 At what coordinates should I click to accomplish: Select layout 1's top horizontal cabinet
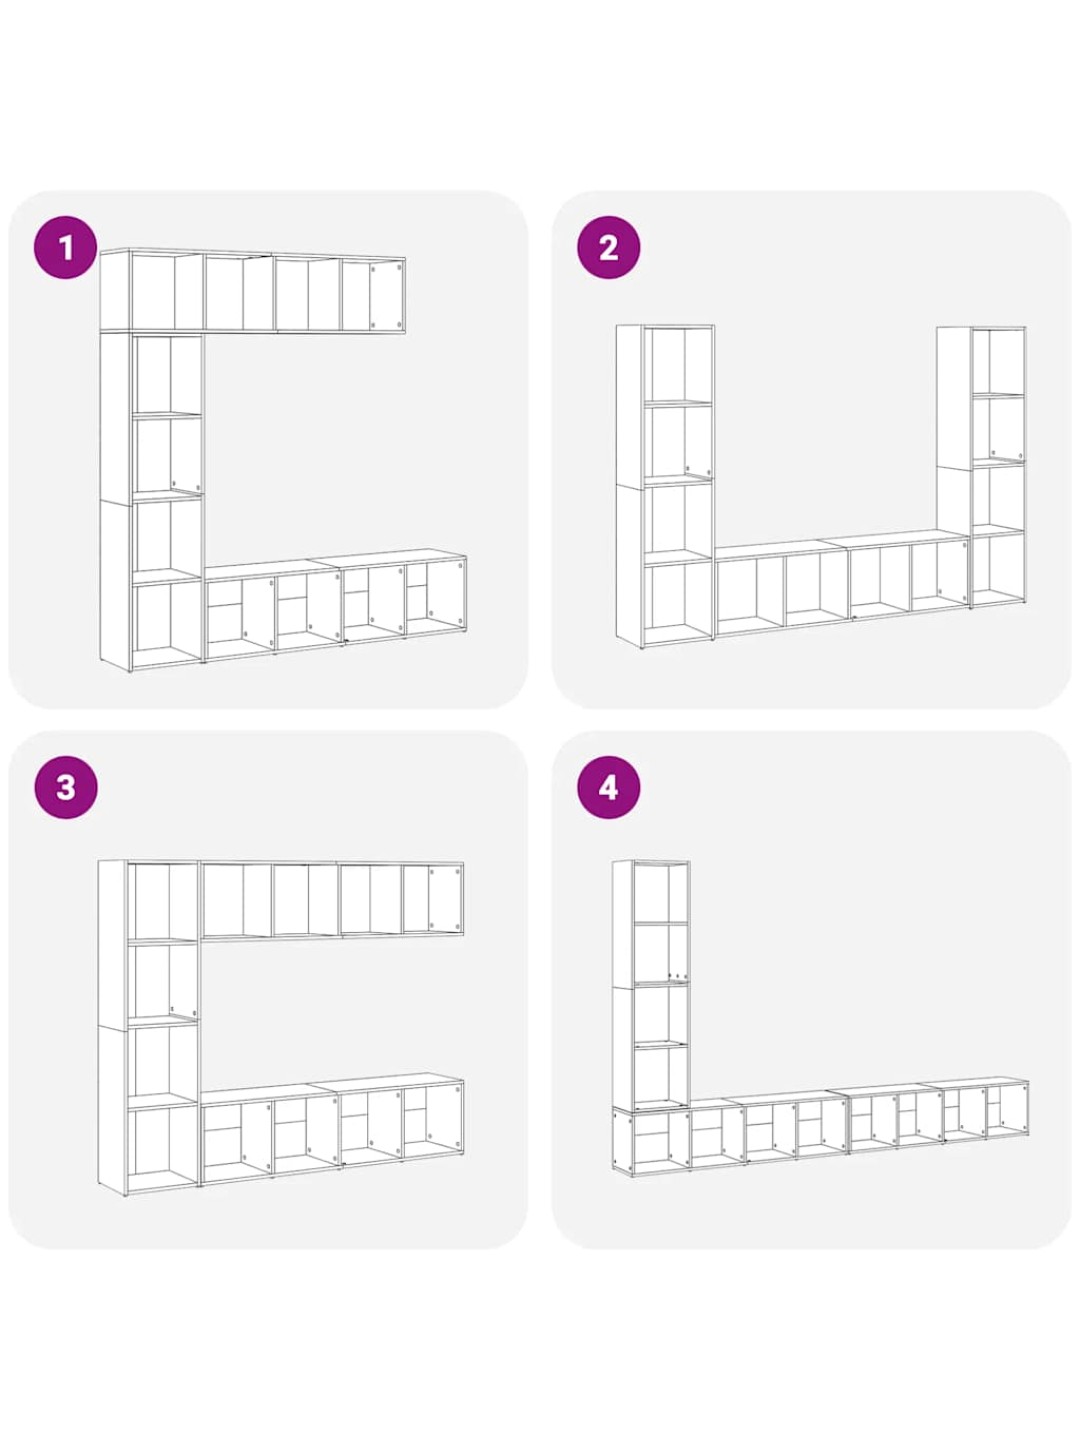[252, 291]
